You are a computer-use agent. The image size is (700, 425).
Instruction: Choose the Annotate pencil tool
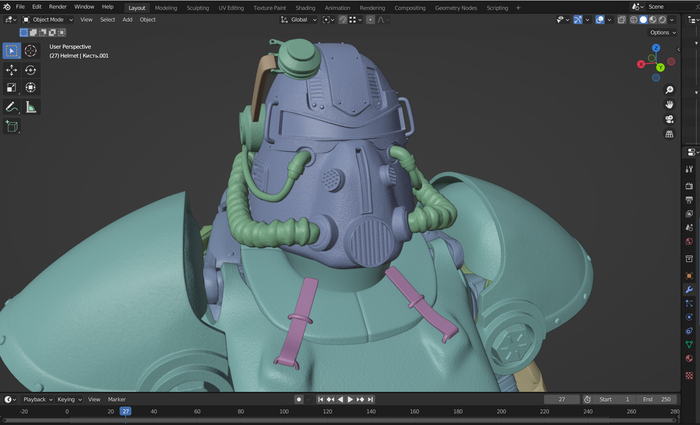coord(12,107)
